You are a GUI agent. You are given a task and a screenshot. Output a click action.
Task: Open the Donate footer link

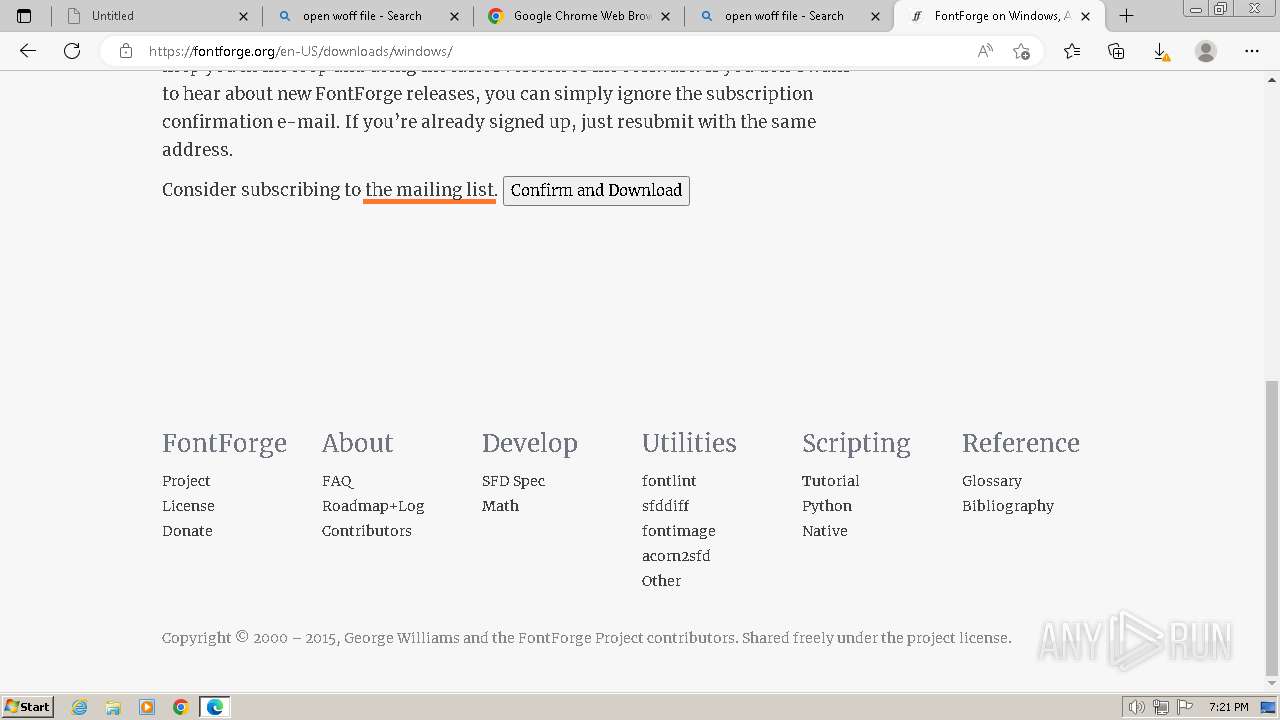[x=187, y=531]
